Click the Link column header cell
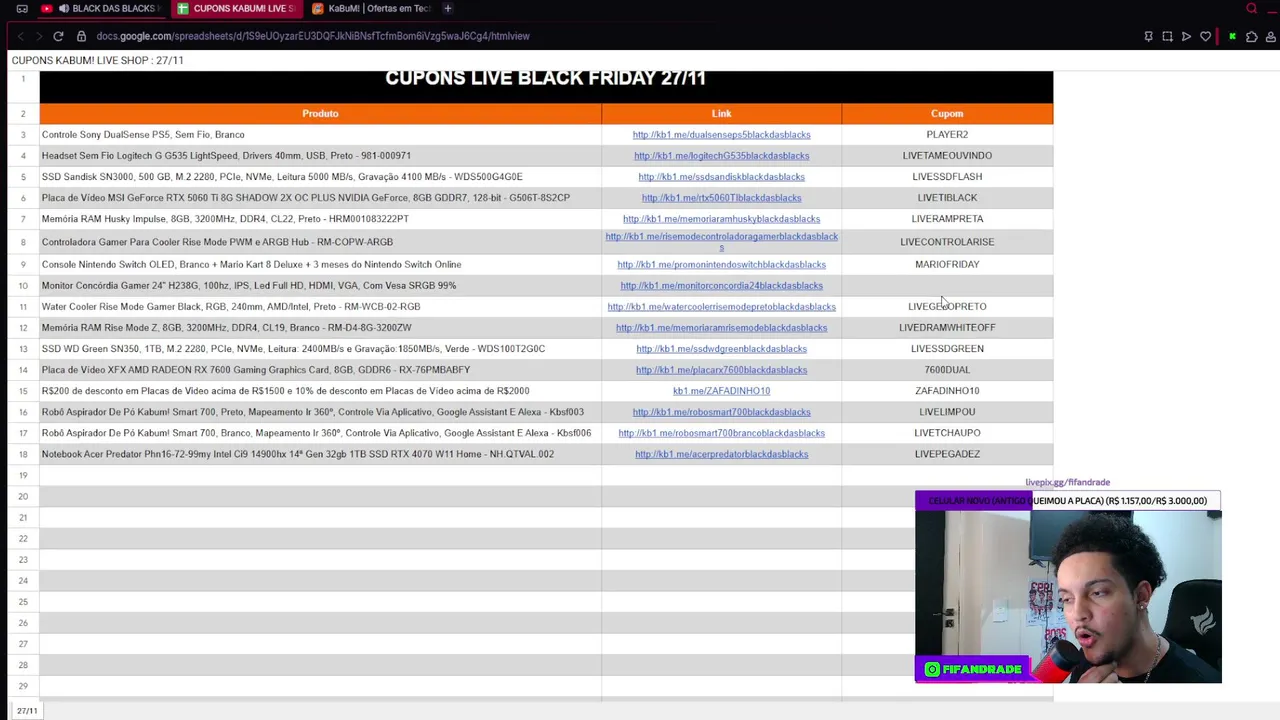The height and width of the screenshot is (720, 1280). click(721, 114)
